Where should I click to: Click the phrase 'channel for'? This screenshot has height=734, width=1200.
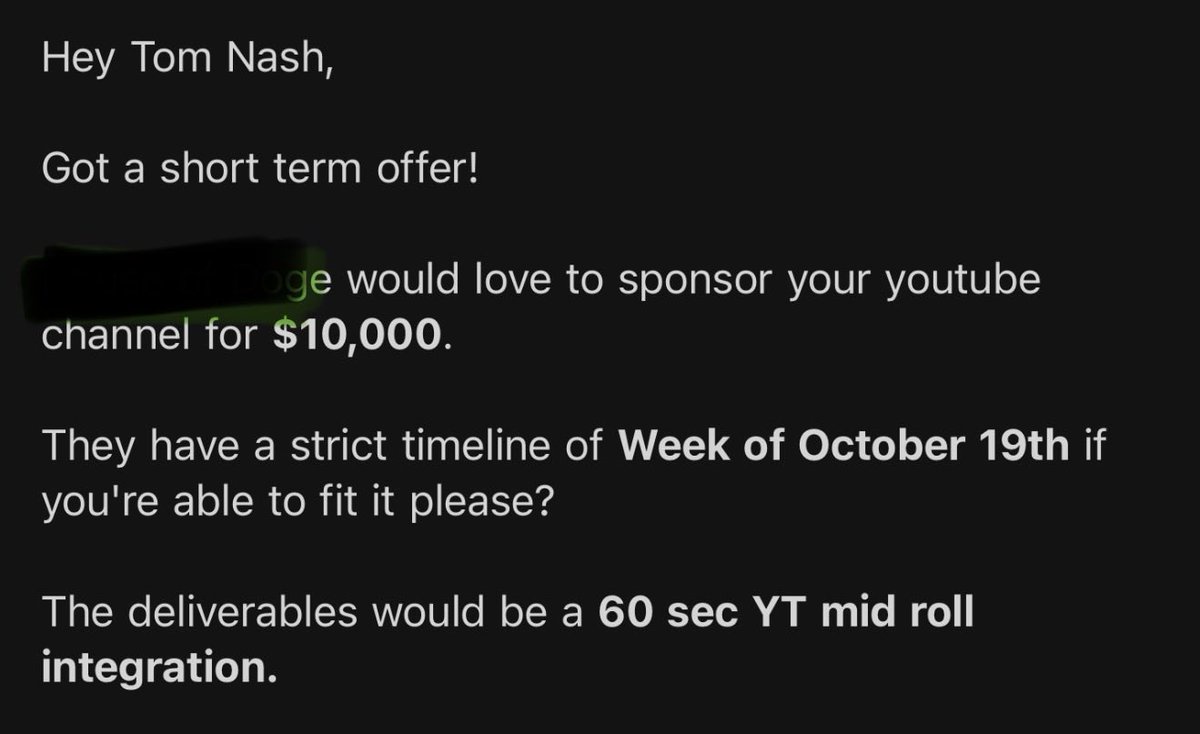pyautogui.click(x=150, y=337)
